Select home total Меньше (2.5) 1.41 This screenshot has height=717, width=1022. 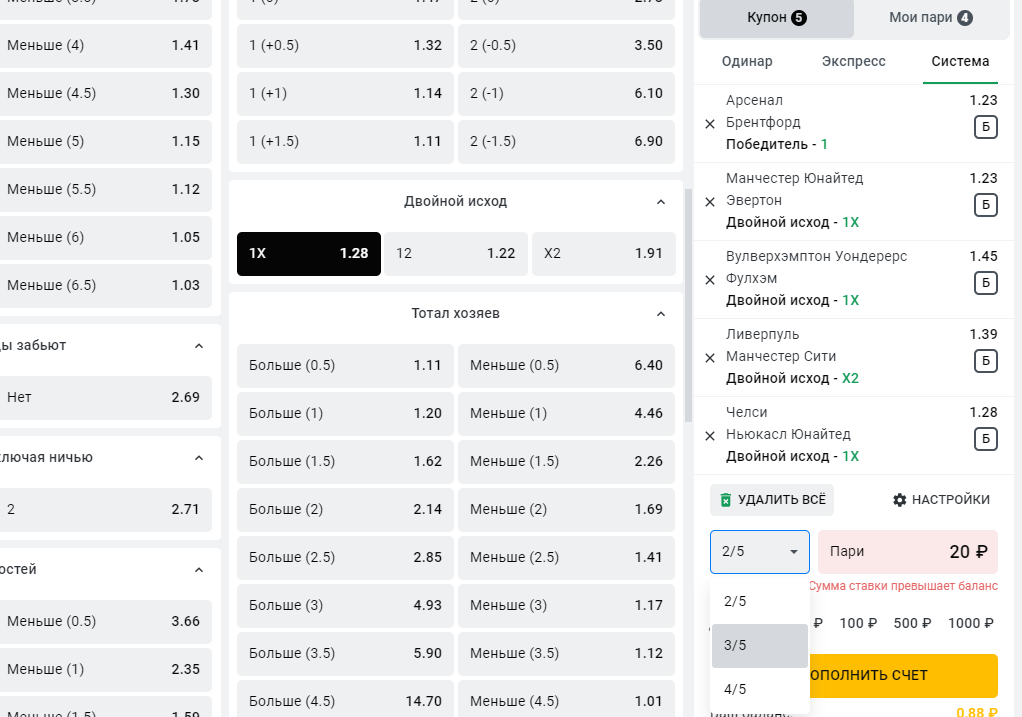click(x=566, y=558)
